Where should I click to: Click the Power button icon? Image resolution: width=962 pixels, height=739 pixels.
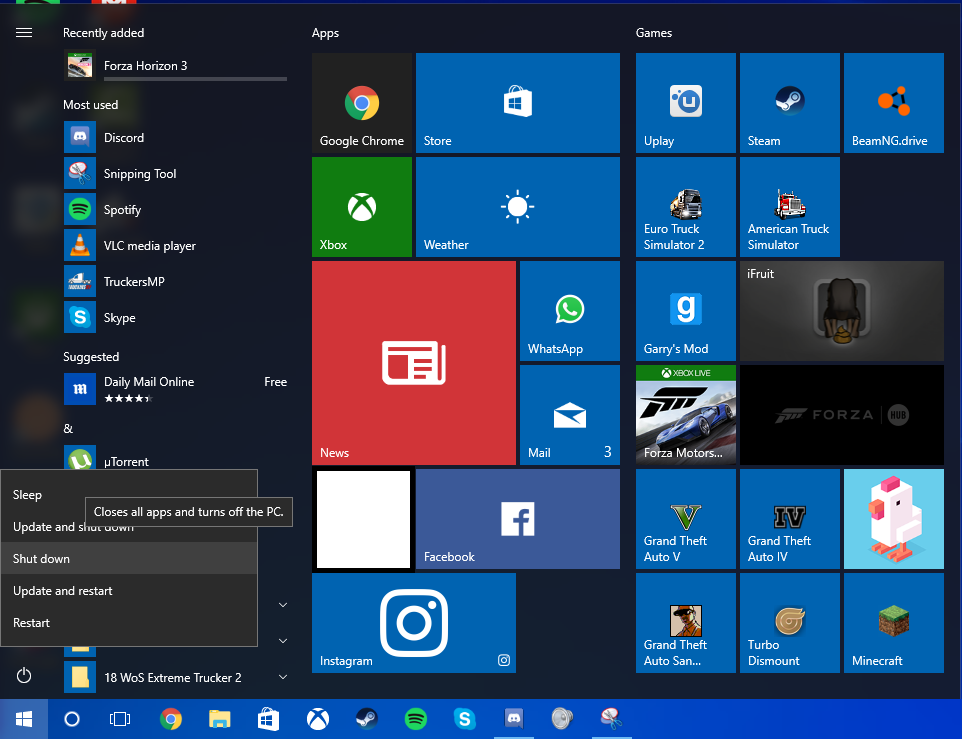24,676
